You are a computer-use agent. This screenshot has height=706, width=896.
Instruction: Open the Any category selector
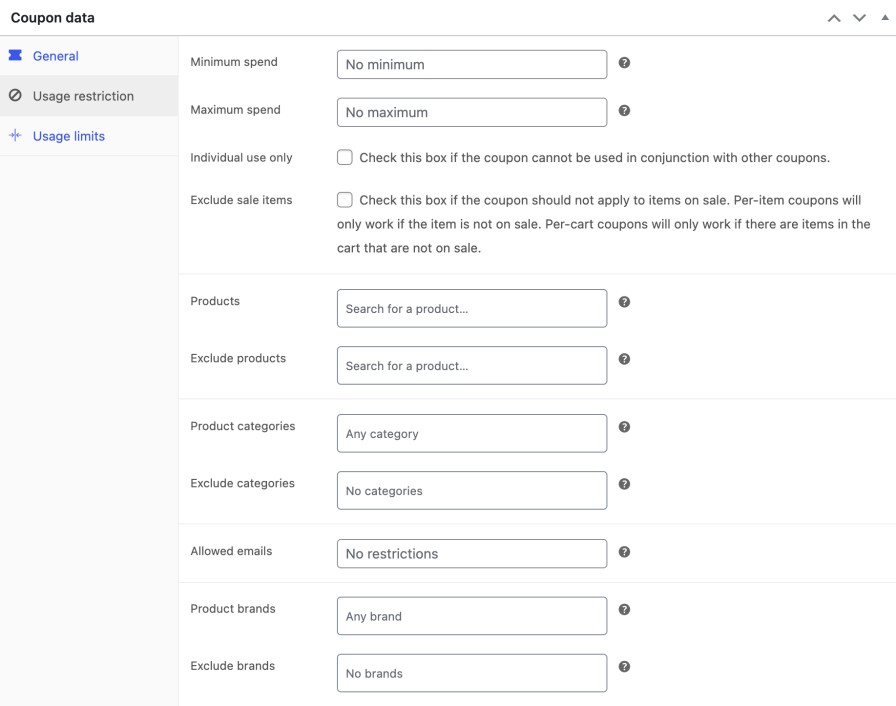point(470,433)
